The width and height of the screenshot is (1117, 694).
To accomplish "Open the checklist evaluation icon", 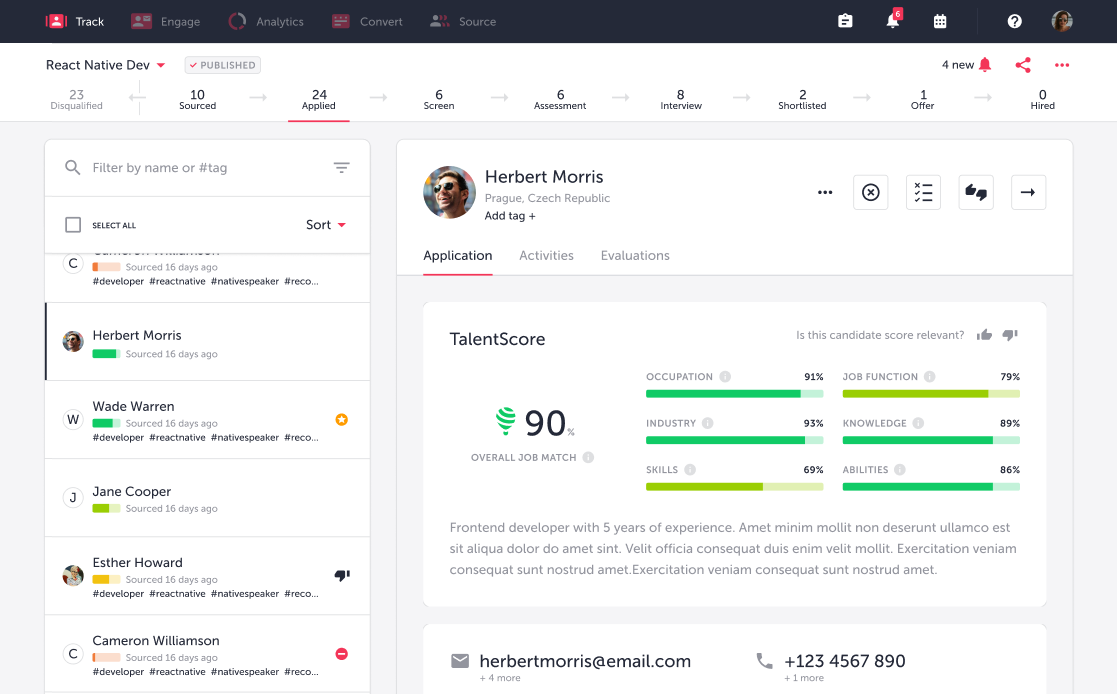I will click(923, 192).
